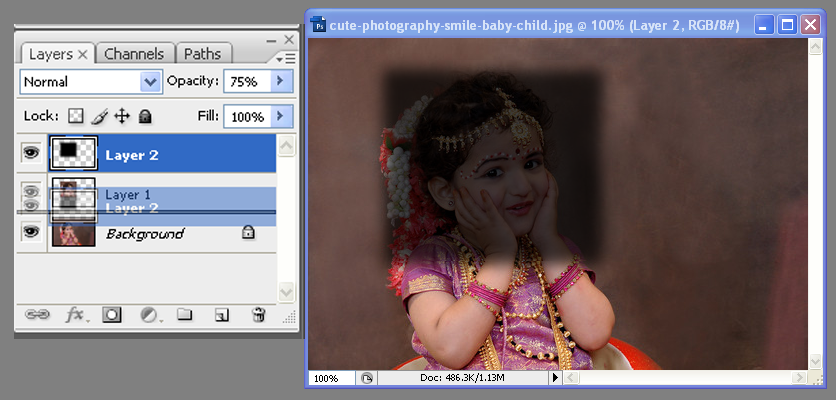
Task: Open the Layers panel options menu
Action: [289, 58]
